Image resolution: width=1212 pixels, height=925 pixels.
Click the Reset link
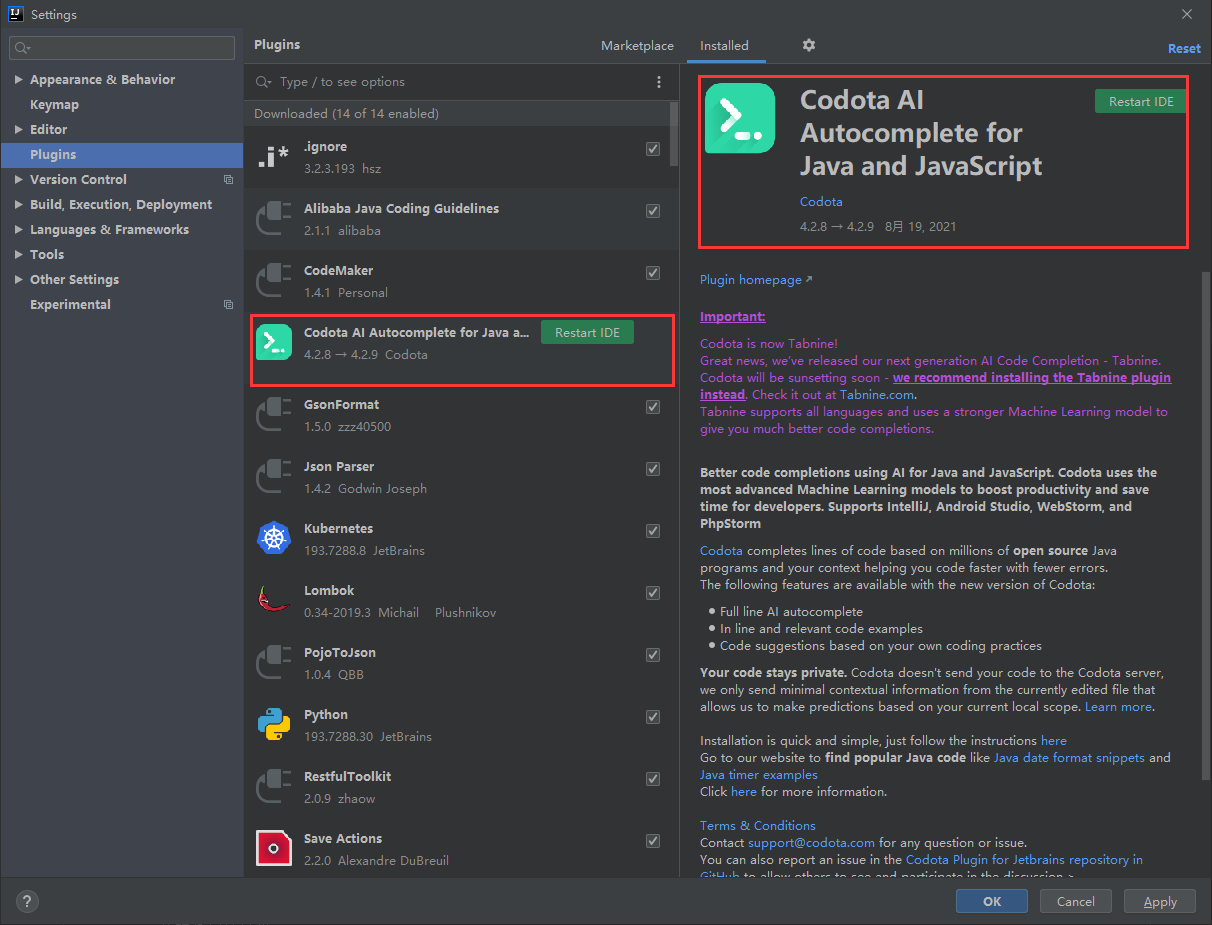click(1184, 48)
